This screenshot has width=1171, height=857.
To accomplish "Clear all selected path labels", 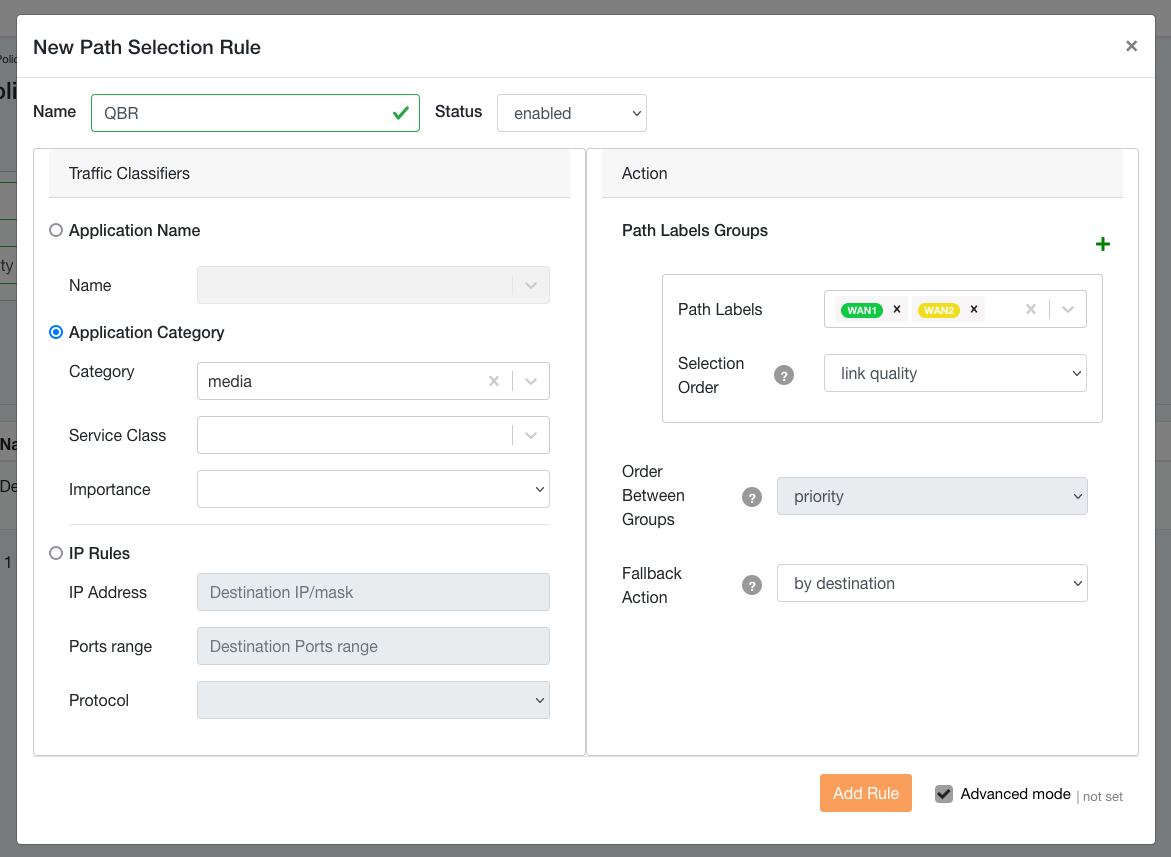I will (1030, 310).
